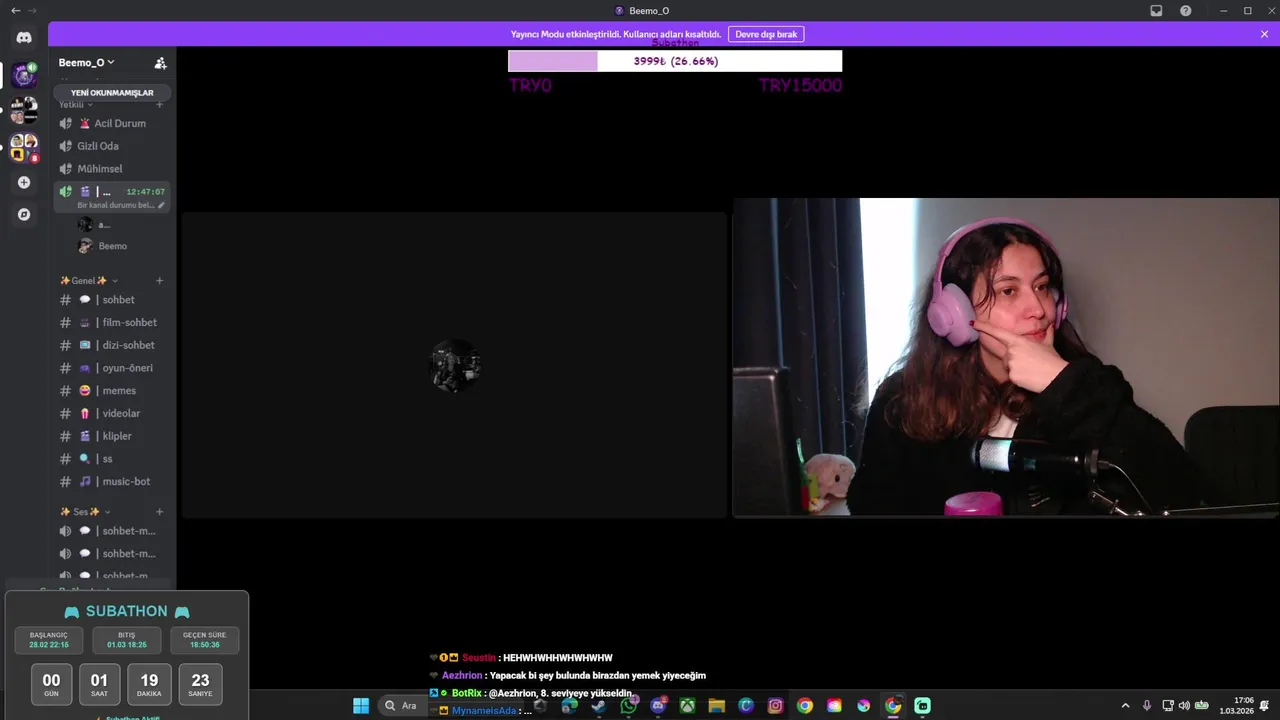Click the microphone icon in the system tray
This screenshot has height=720, width=1280.
coord(1146,706)
